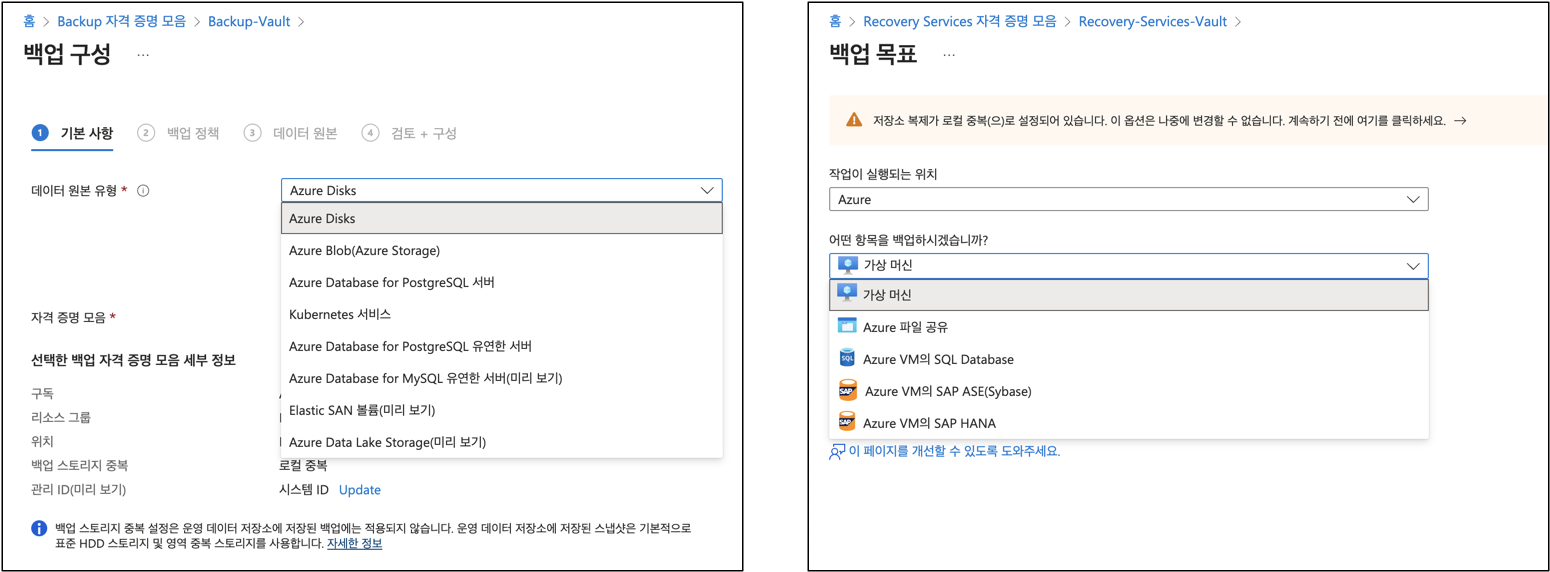Click the Update link next to 시스템 ID

pyautogui.click(x=360, y=490)
